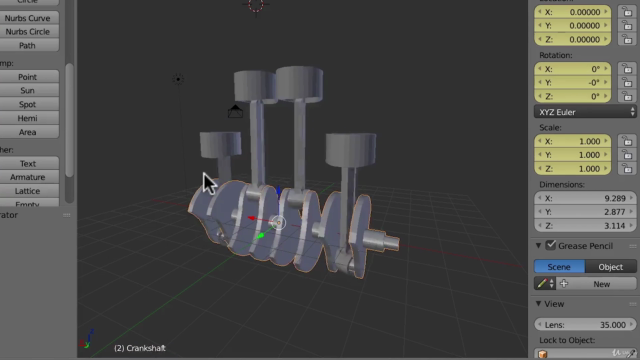Image resolution: width=640 pixels, height=360 pixels.
Task: Open the grease pencil data browser
Action: tap(544, 284)
